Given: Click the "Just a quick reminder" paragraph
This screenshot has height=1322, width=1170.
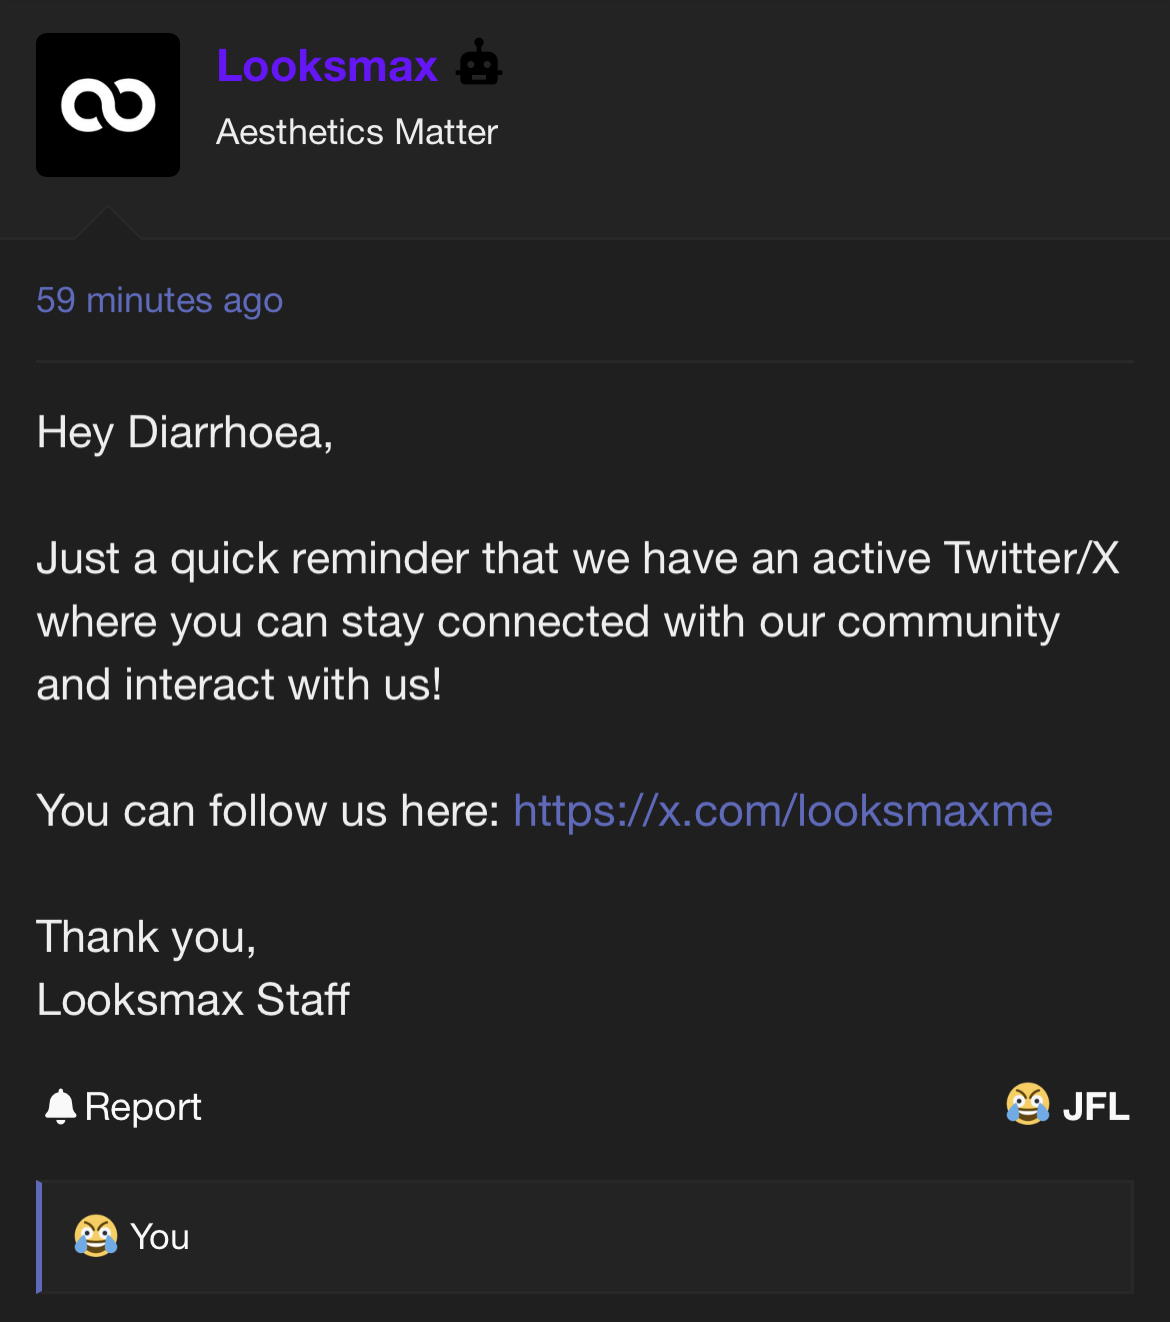Looking at the screenshot, I should click(577, 621).
